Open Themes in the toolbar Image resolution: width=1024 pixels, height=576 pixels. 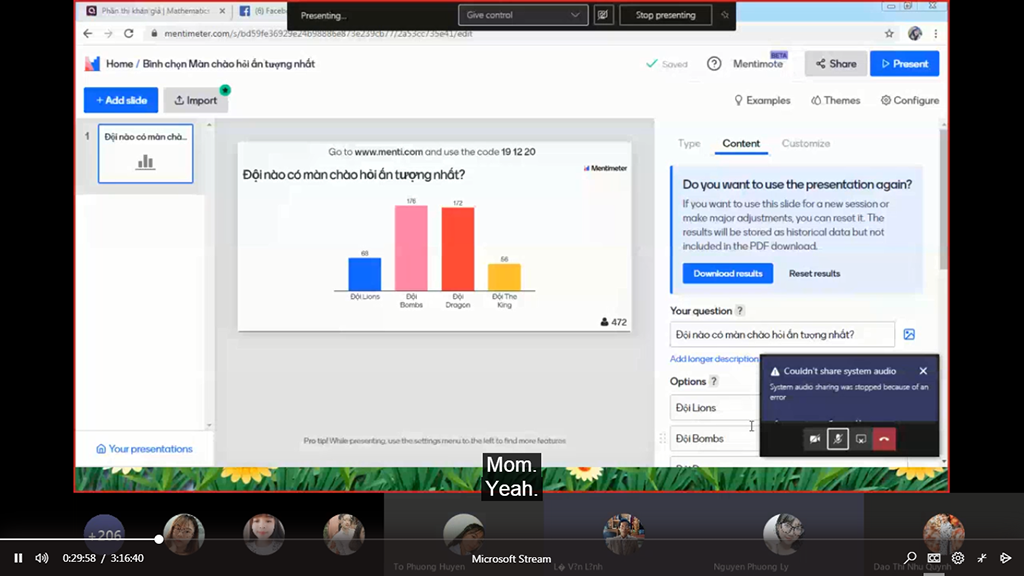(835, 101)
